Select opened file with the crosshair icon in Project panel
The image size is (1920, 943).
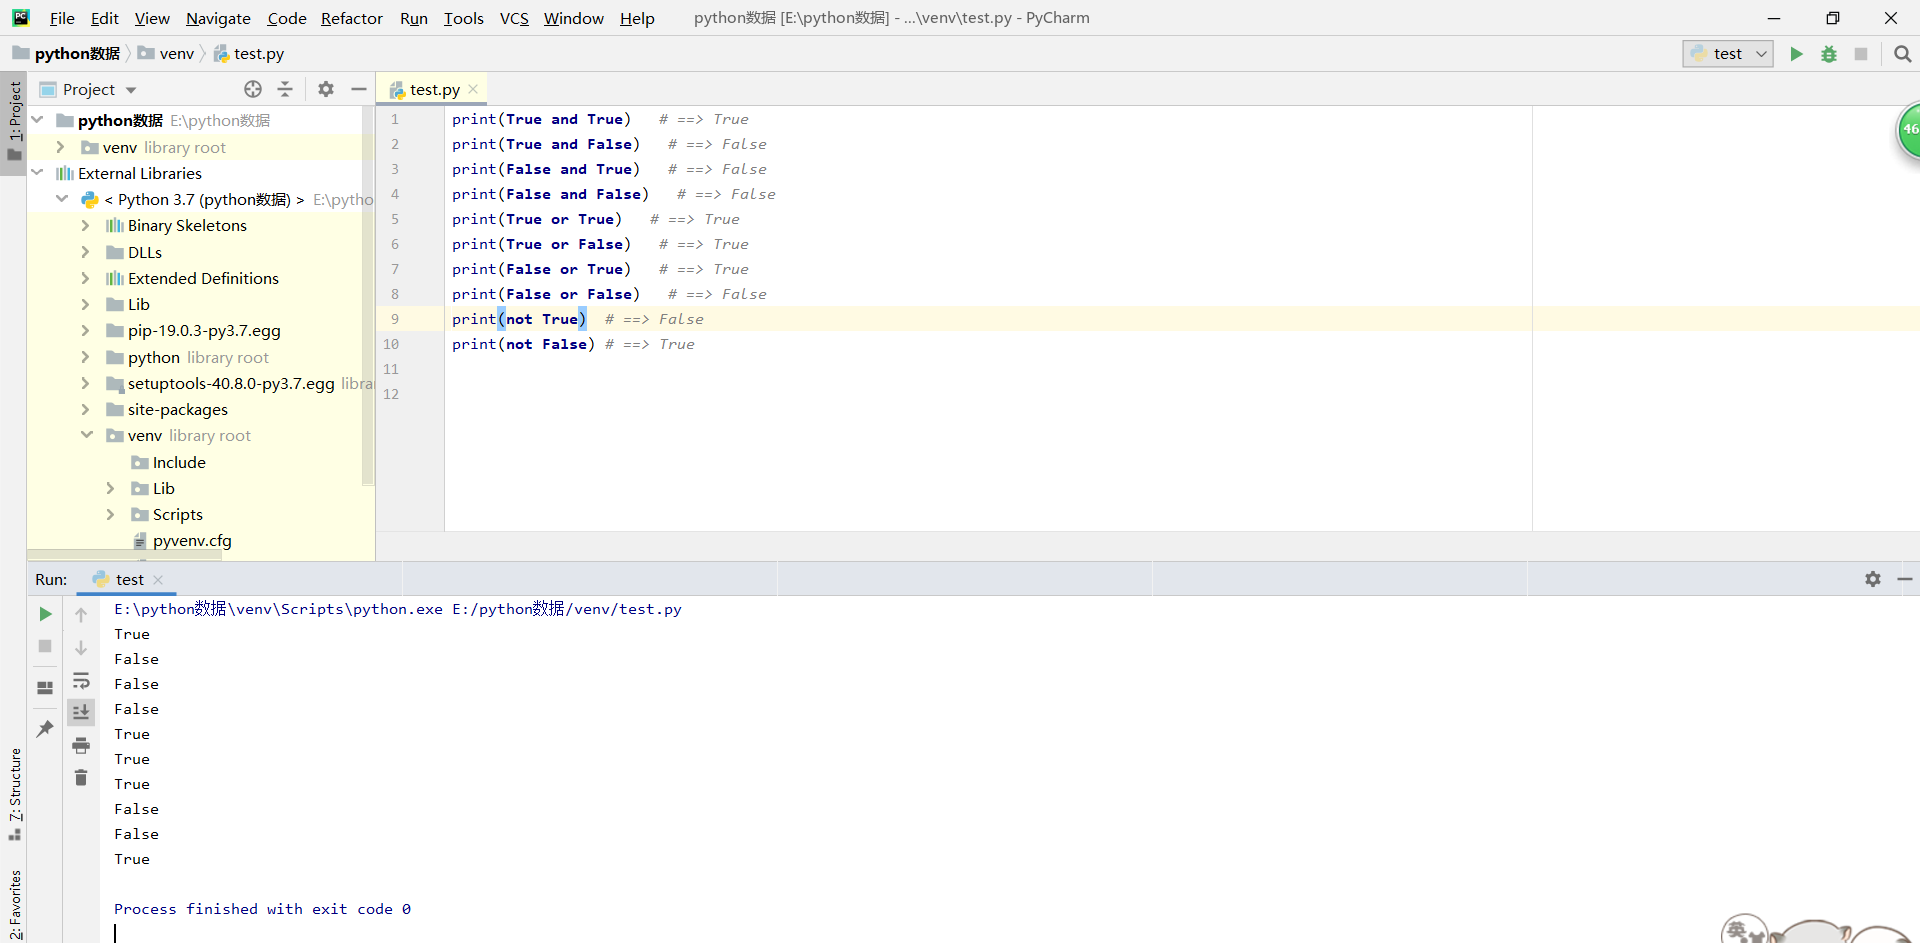point(252,89)
